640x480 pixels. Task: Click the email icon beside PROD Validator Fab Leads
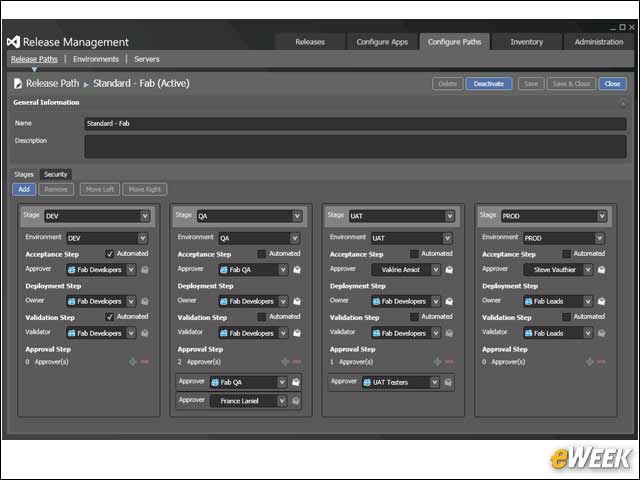(601, 333)
